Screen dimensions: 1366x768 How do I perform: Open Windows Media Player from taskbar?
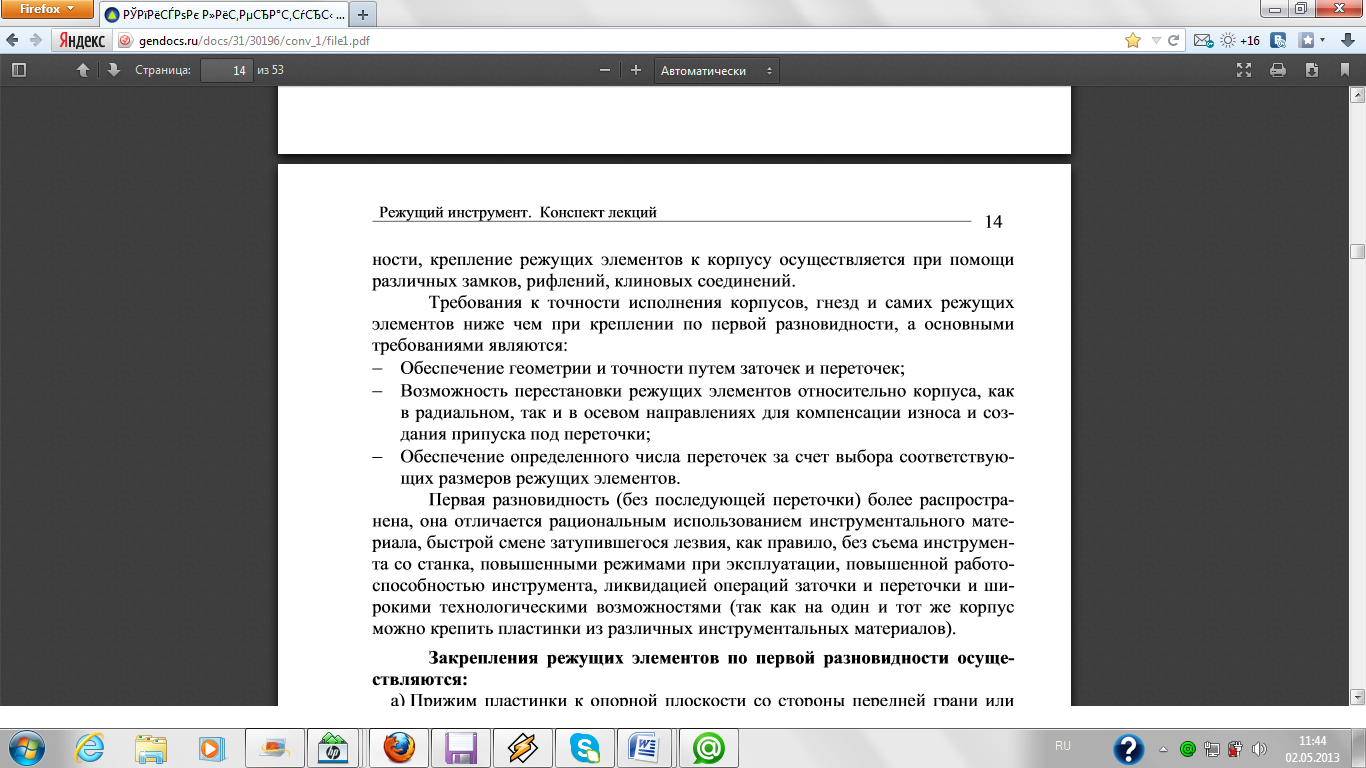coord(211,747)
